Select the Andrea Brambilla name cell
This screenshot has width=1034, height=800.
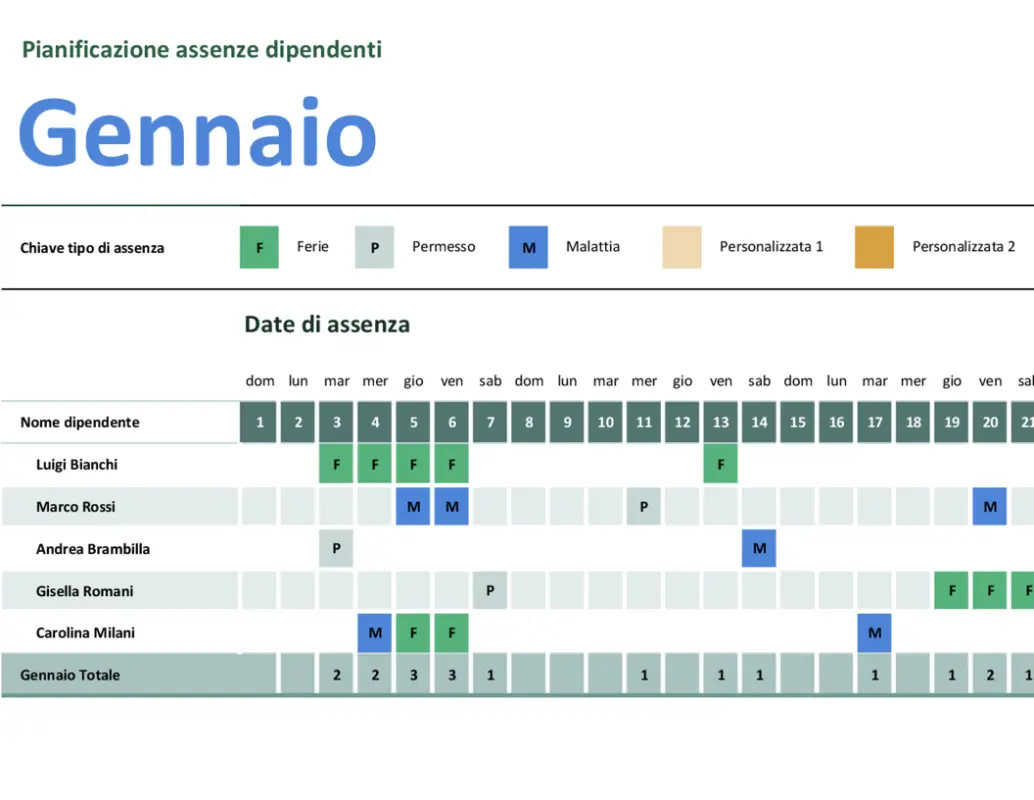click(x=119, y=549)
